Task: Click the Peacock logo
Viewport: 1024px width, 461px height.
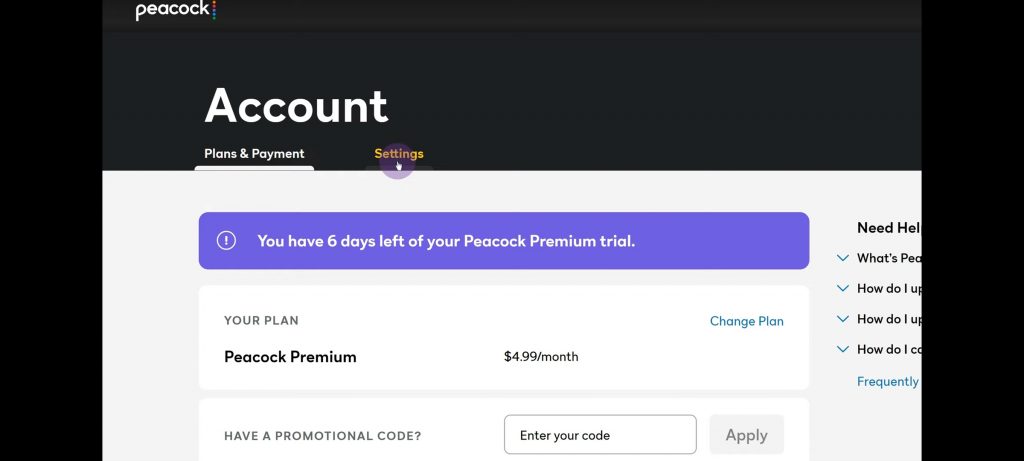Action: click(x=176, y=10)
